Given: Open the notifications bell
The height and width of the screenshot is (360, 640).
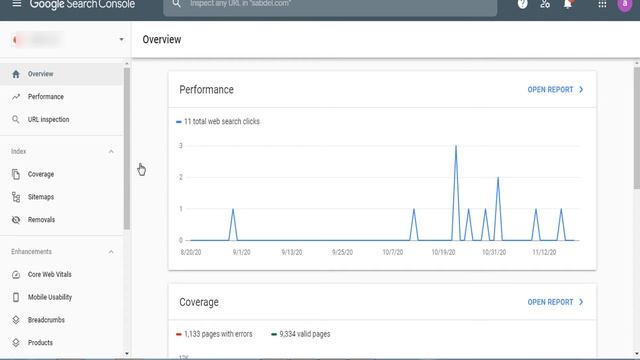Looking at the screenshot, I should (567, 4).
